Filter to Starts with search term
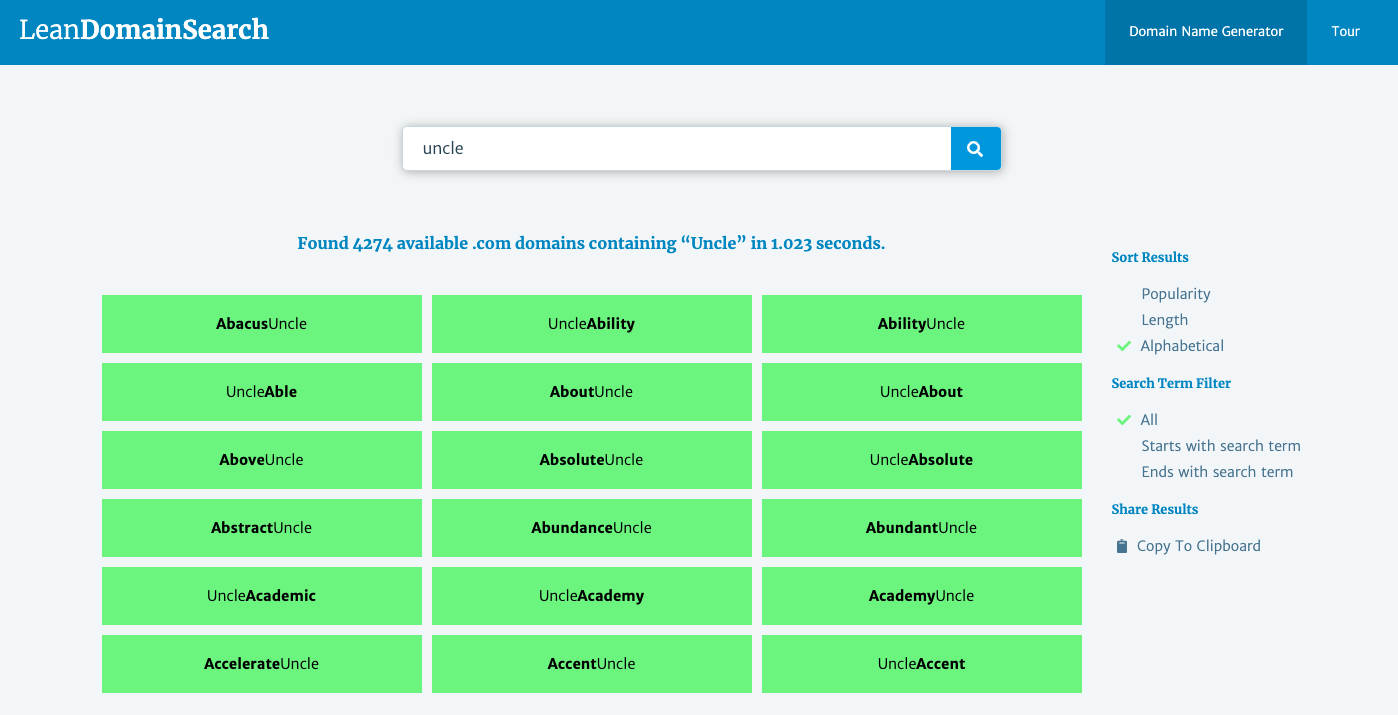The height and width of the screenshot is (715, 1398). tap(1221, 446)
